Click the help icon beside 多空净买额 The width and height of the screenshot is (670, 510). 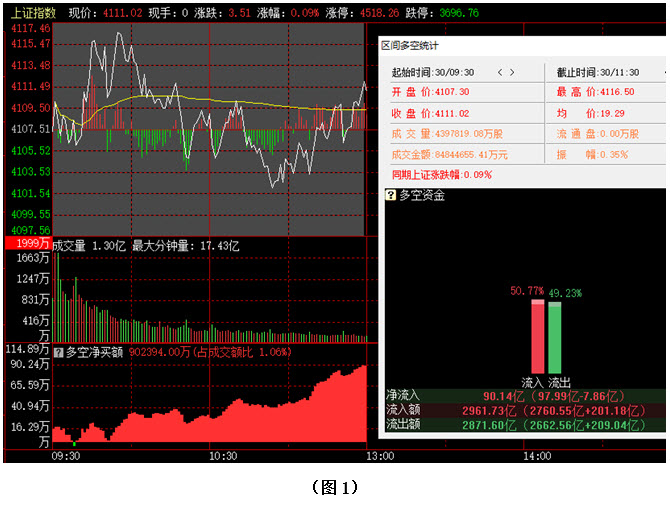point(59,352)
